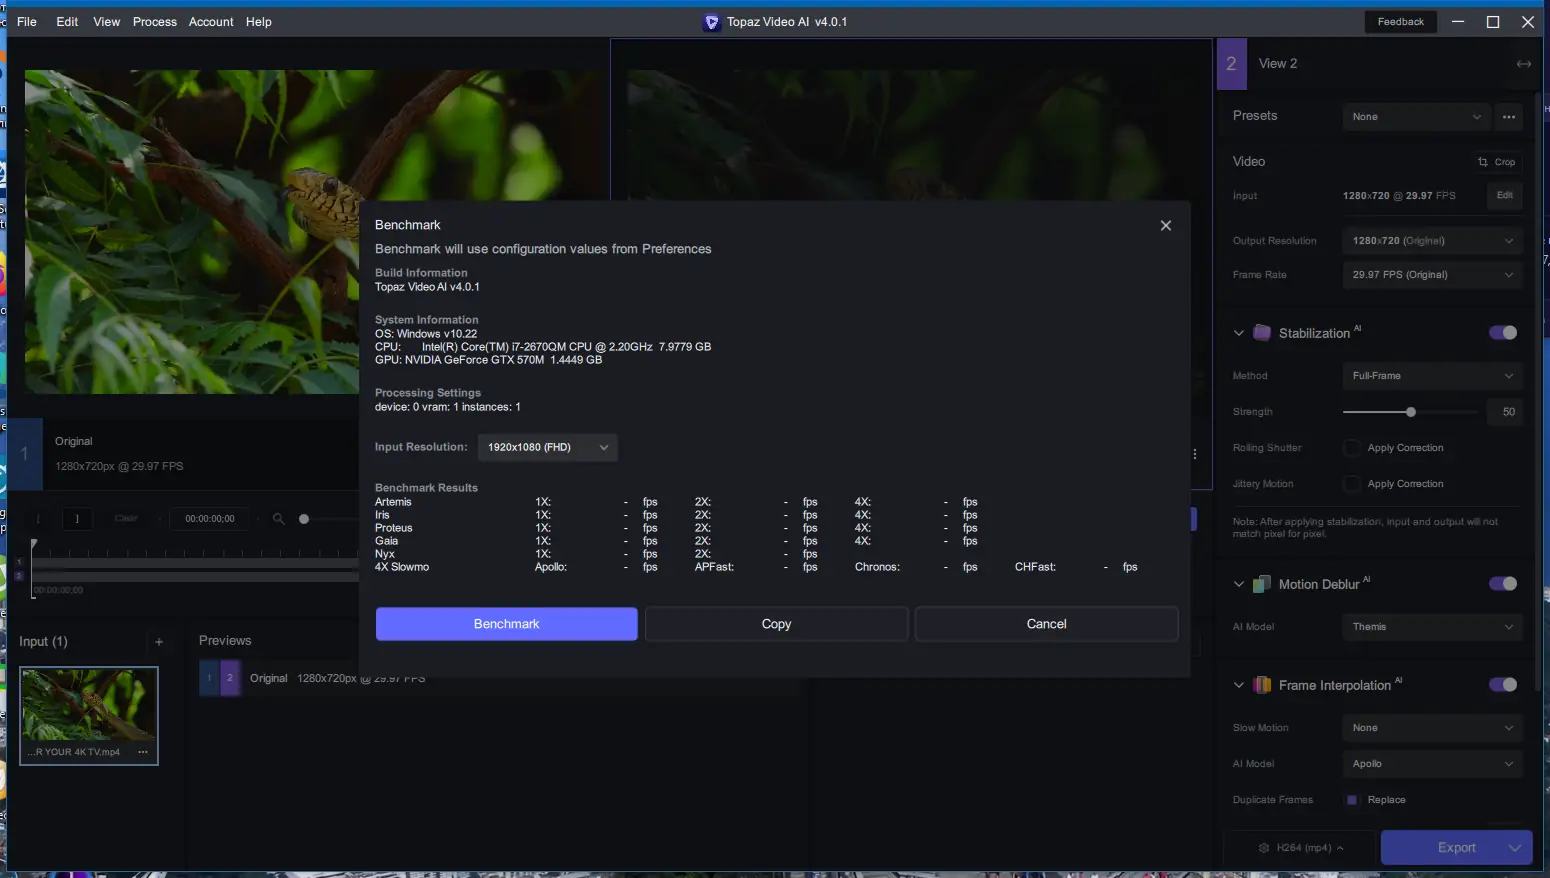Viewport: 1550px width, 878px height.
Task: Select track 2 marker on the timeline
Action: [x=19, y=576]
